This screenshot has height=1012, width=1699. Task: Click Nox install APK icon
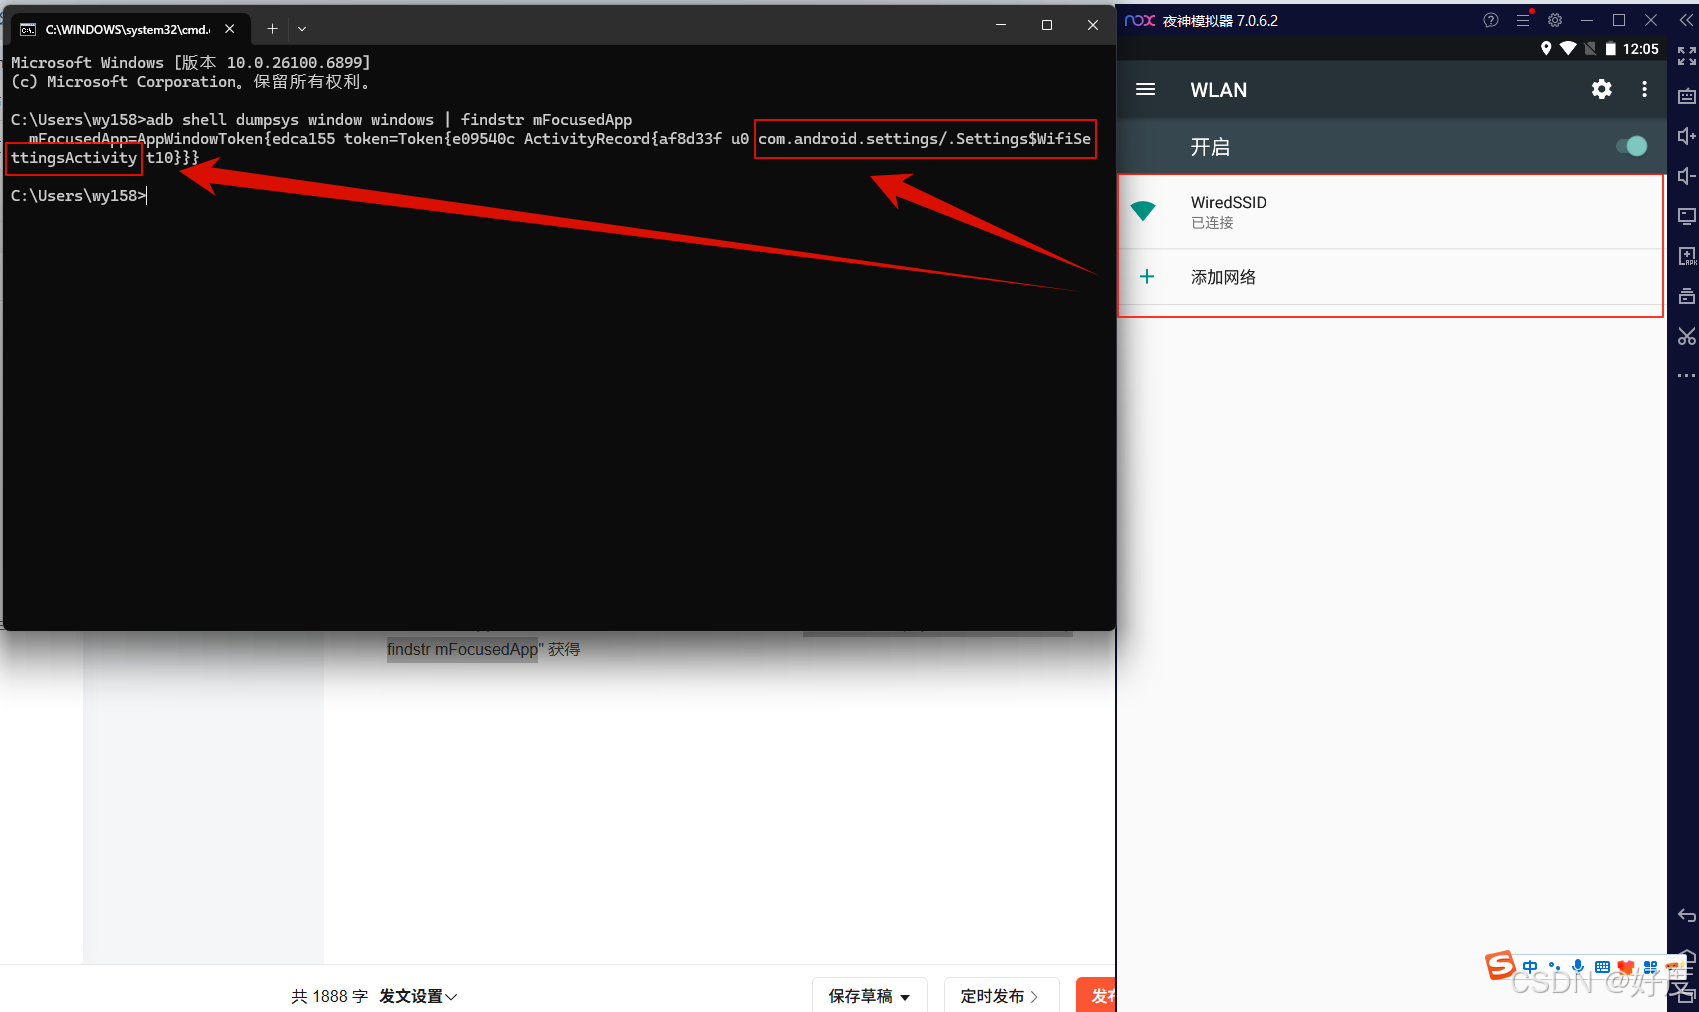pos(1687,256)
